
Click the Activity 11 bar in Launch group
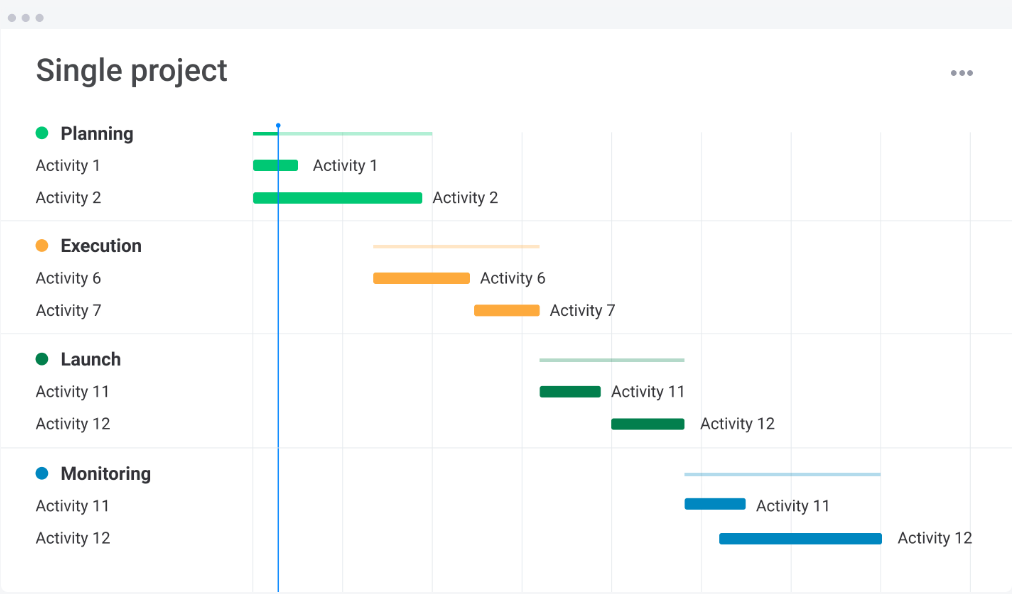pos(570,391)
